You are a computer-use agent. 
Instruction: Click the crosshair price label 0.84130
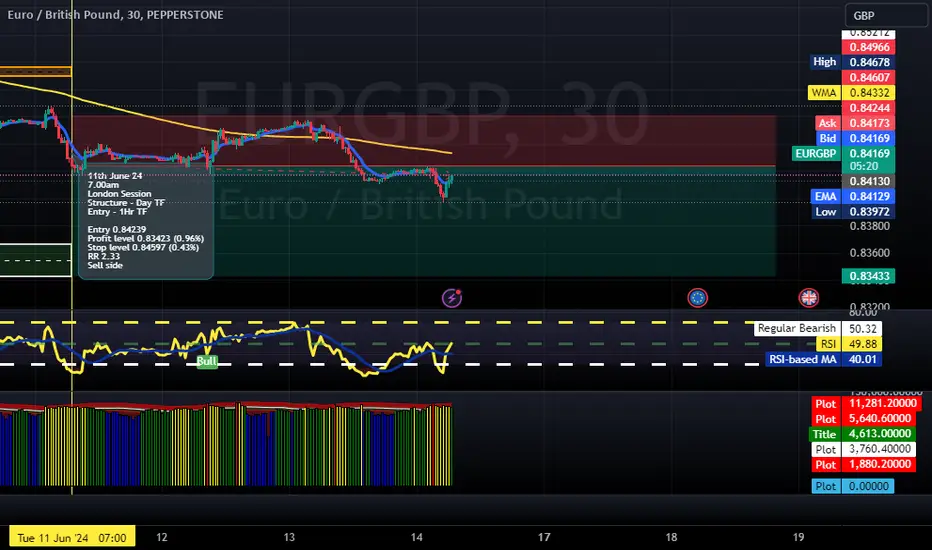[868, 181]
